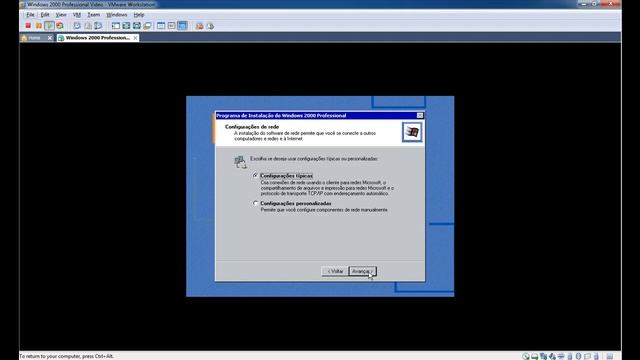Click the 'Permite que você configure componentes' description
The image size is (640, 360).
point(324,210)
